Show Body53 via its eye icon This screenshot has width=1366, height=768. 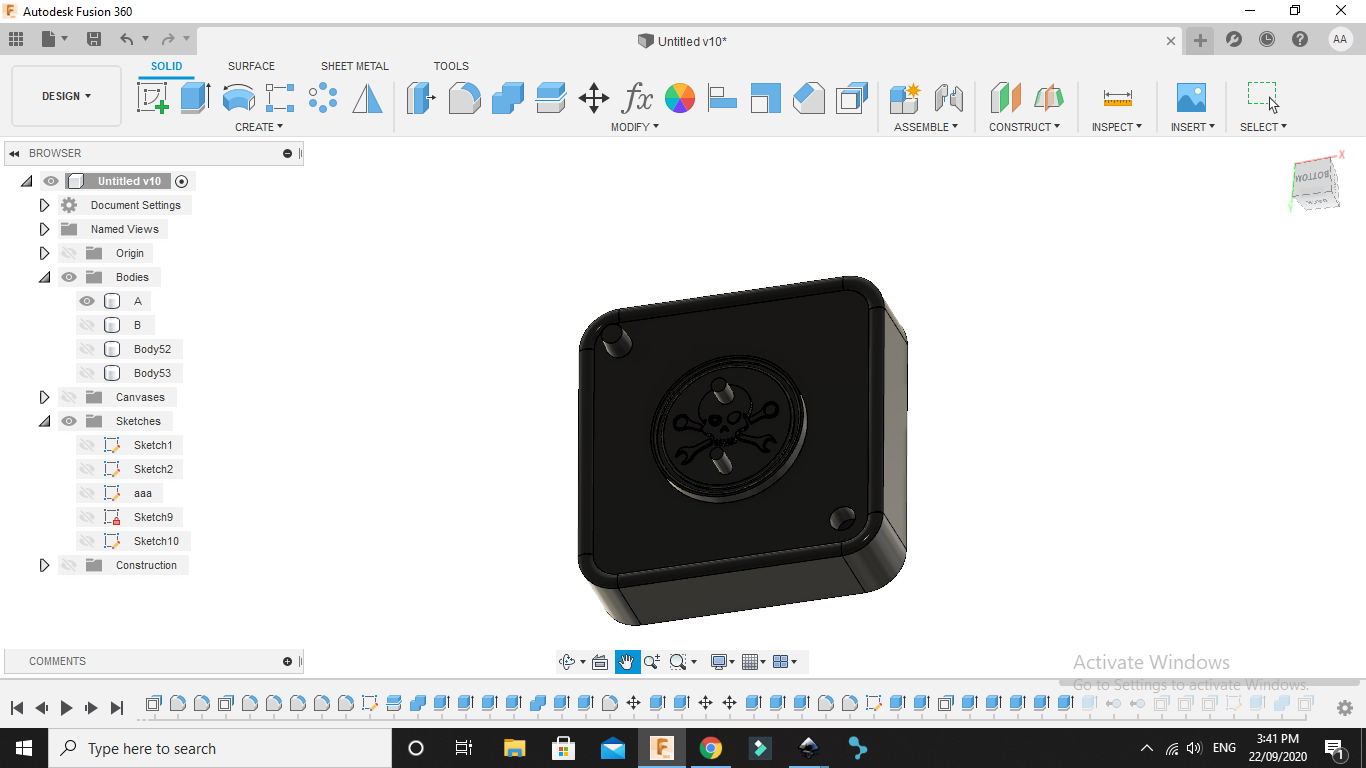(87, 373)
